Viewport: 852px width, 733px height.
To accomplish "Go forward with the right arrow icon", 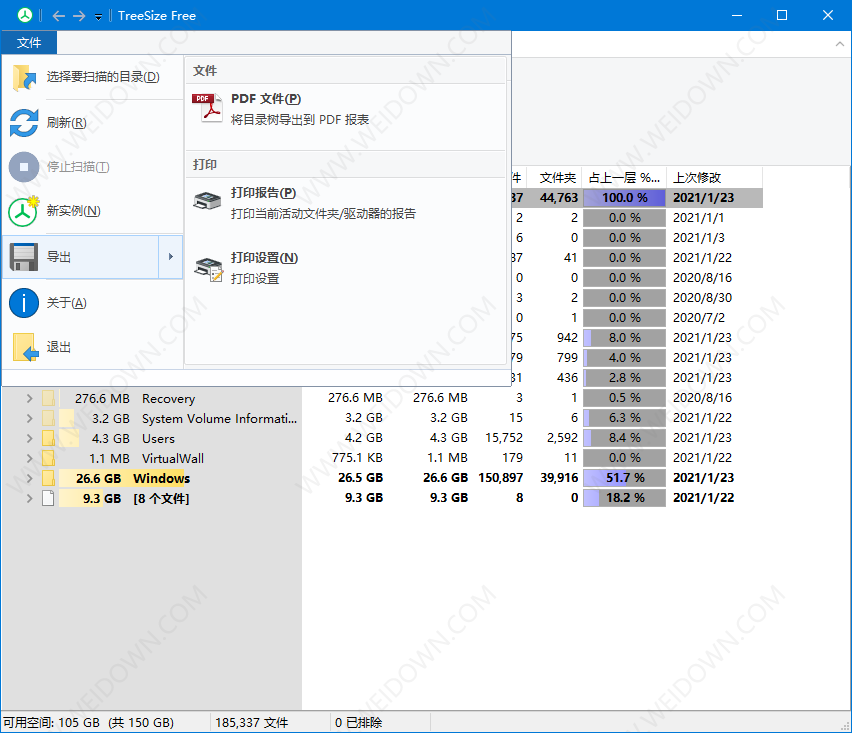I will click(79, 16).
